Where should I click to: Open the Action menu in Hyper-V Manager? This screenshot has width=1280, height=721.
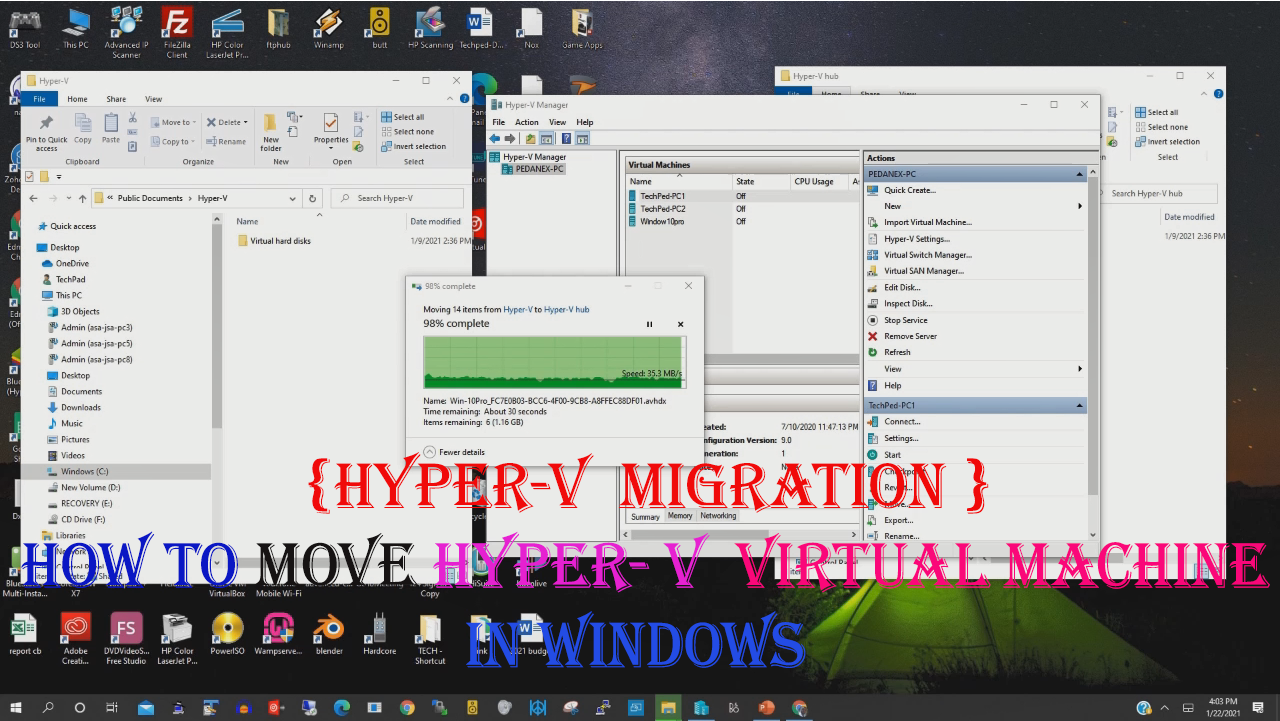pos(526,122)
